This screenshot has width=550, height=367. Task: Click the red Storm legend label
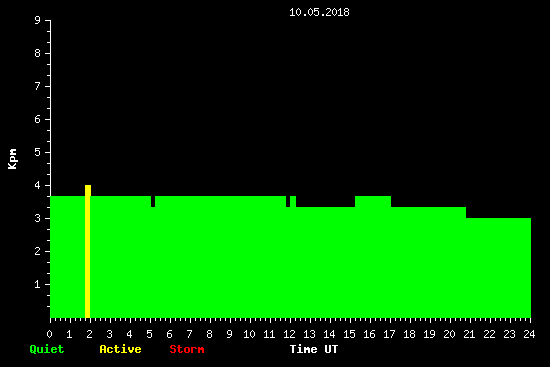pyautogui.click(x=187, y=349)
